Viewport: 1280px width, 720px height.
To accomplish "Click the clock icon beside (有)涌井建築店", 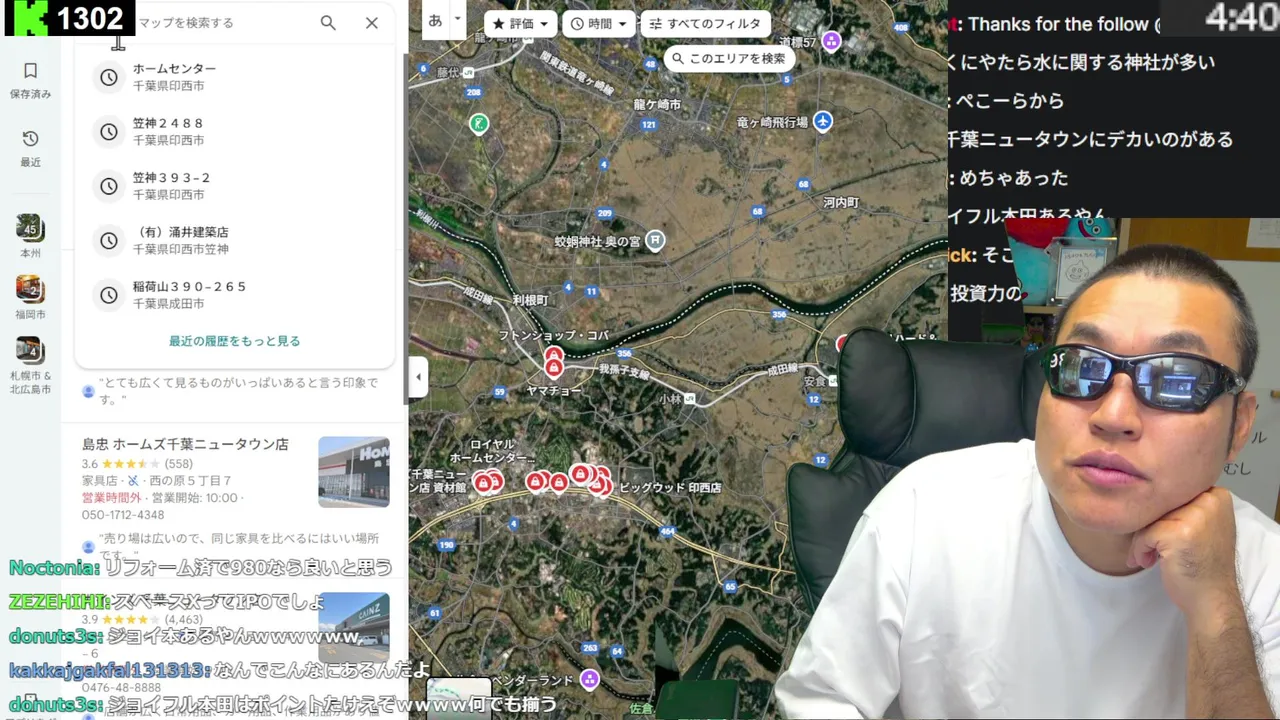I will click(x=109, y=240).
